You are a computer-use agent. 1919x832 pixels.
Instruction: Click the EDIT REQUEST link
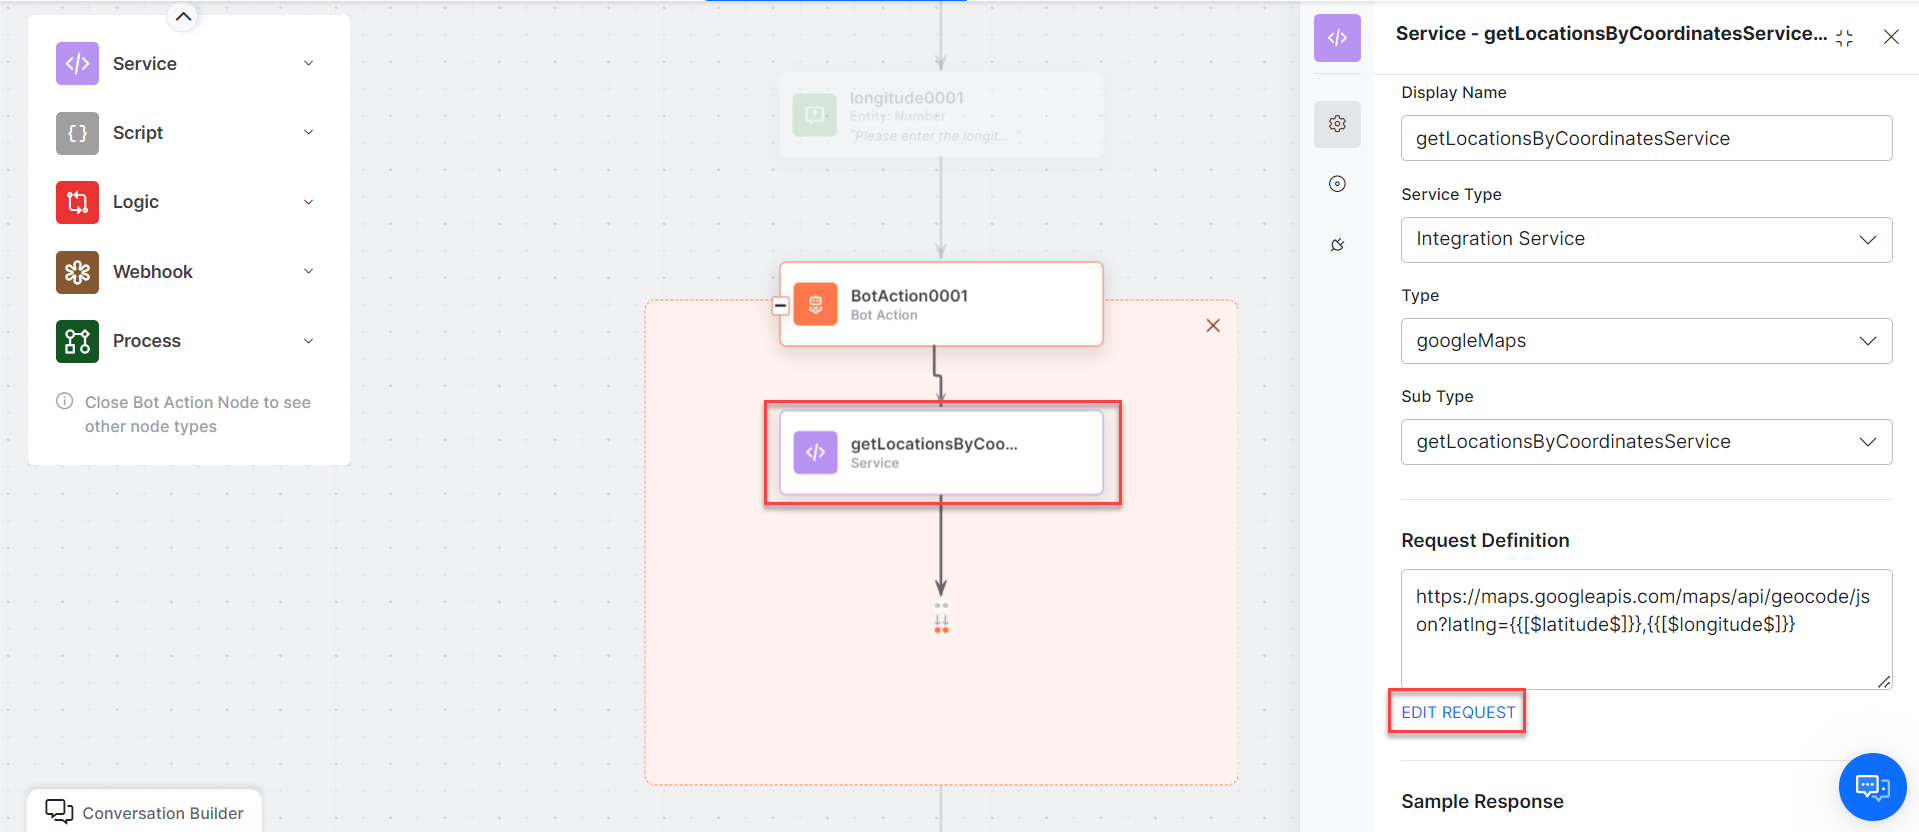pyautogui.click(x=1458, y=712)
